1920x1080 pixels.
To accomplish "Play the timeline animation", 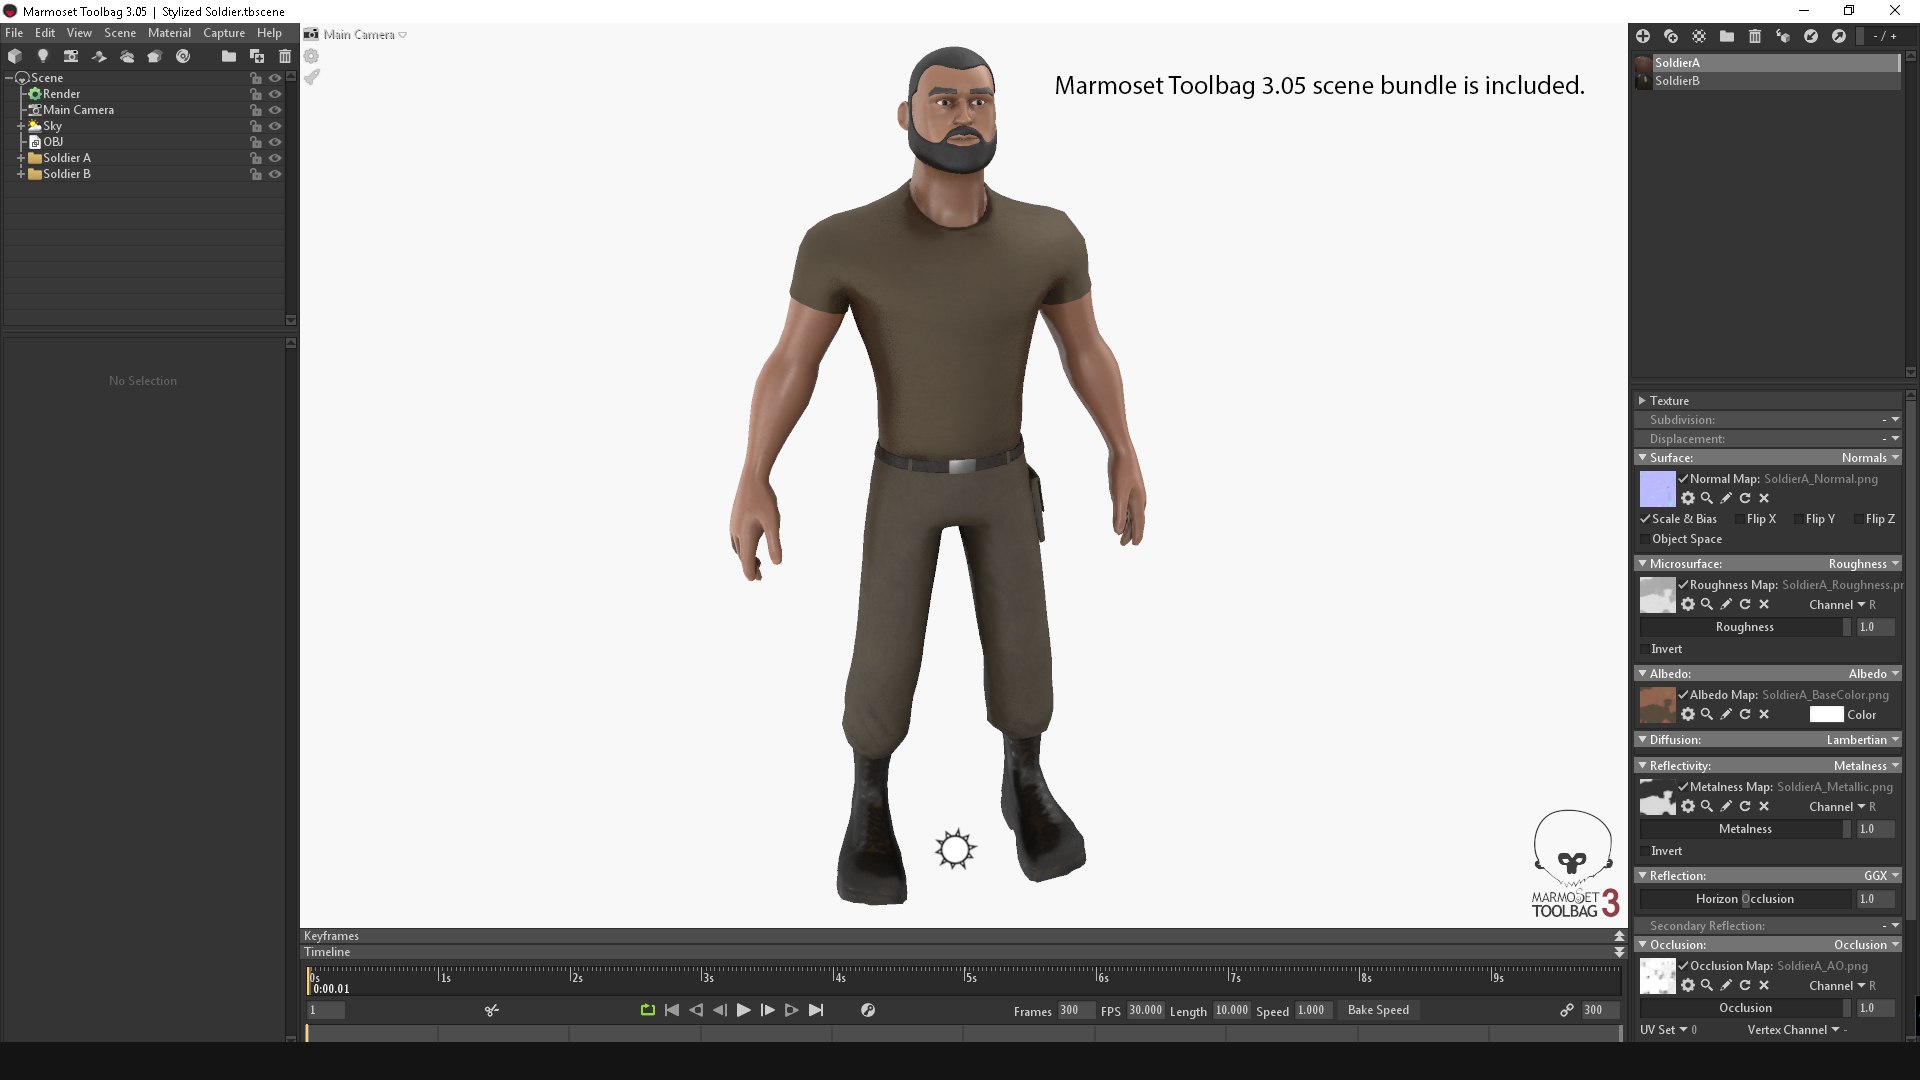I will [743, 1010].
